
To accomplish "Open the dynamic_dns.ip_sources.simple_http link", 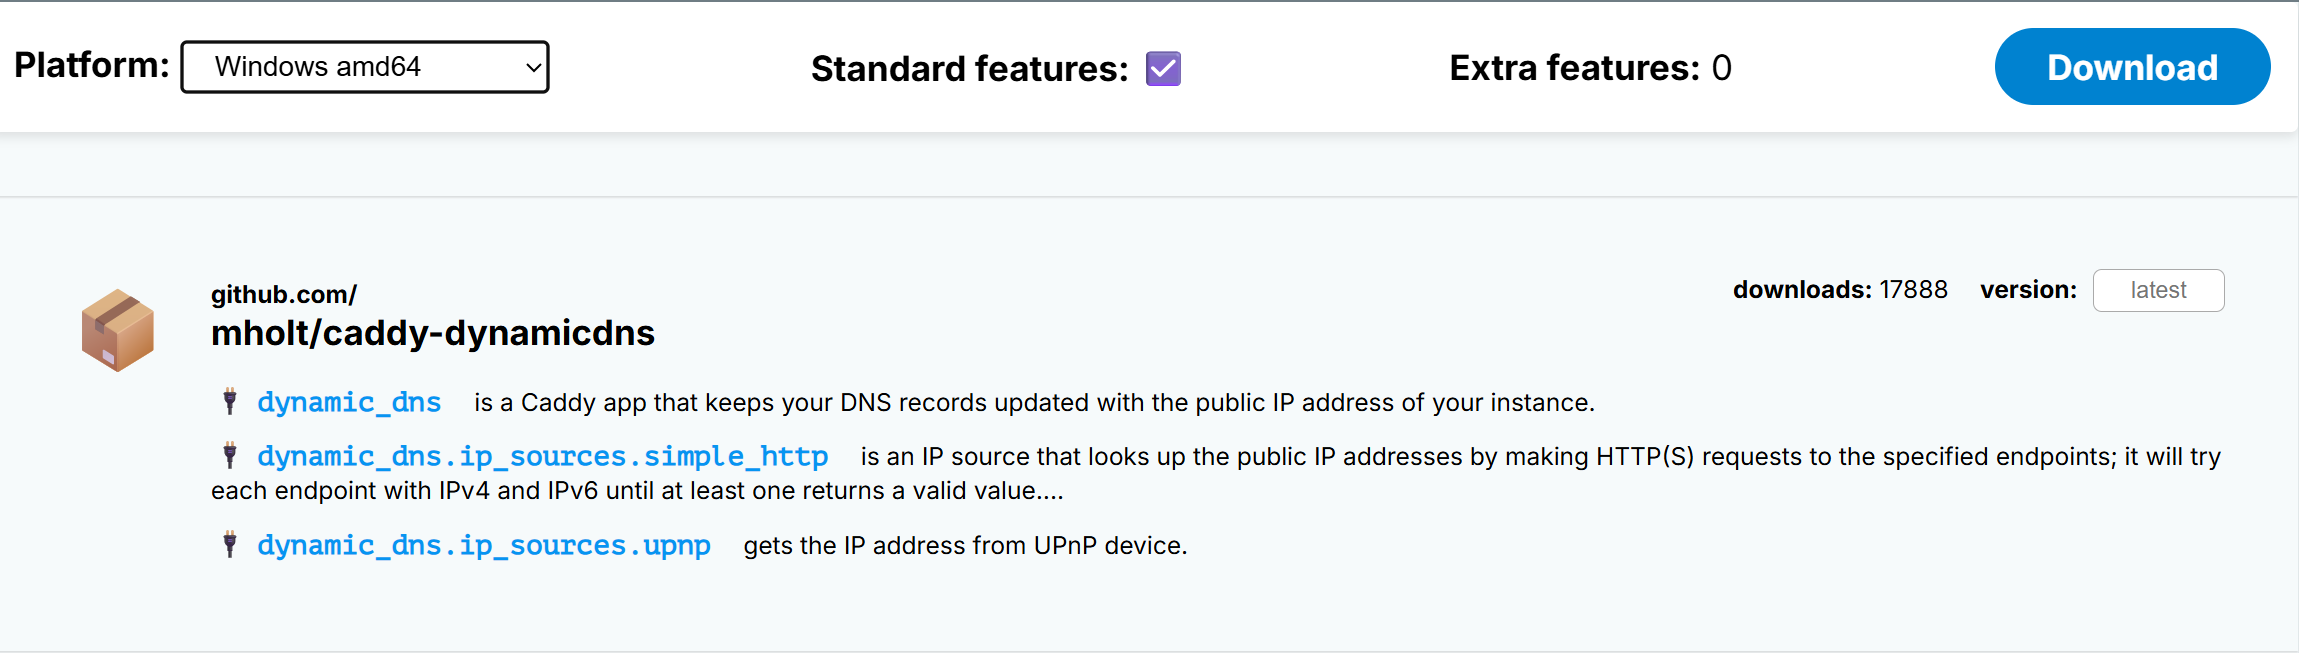I will pyautogui.click(x=542, y=456).
